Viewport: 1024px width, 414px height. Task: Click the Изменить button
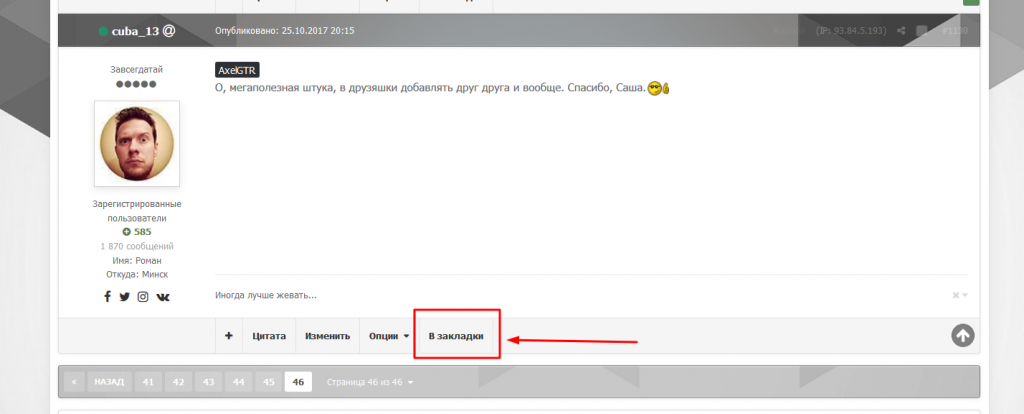(327, 336)
